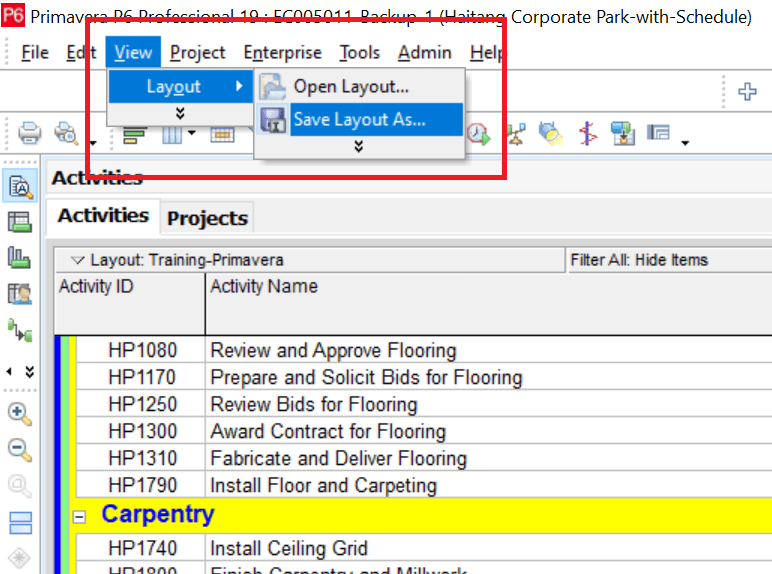This screenshot has width=772, height=574.
Task: Choose Save Layout As menu entry
Action: click(x=360, y=120)
